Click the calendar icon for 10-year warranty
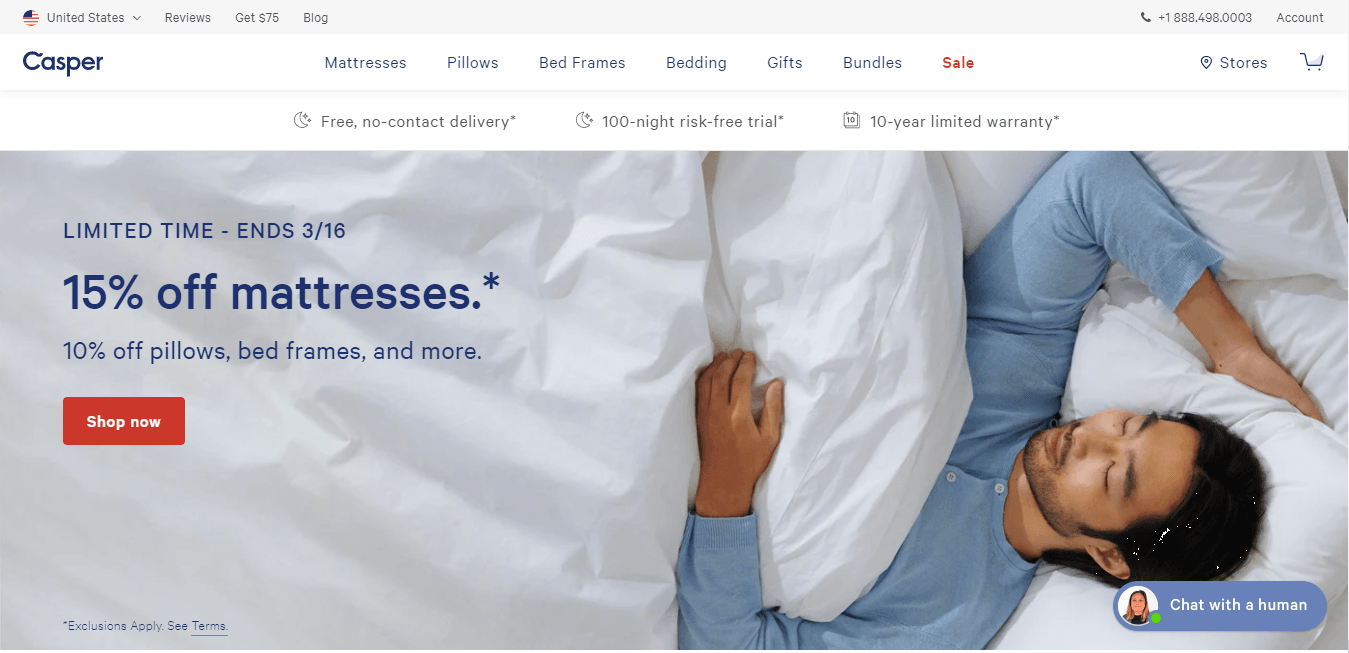Screen dimensions: 1349x653 (x=851, y=121)
